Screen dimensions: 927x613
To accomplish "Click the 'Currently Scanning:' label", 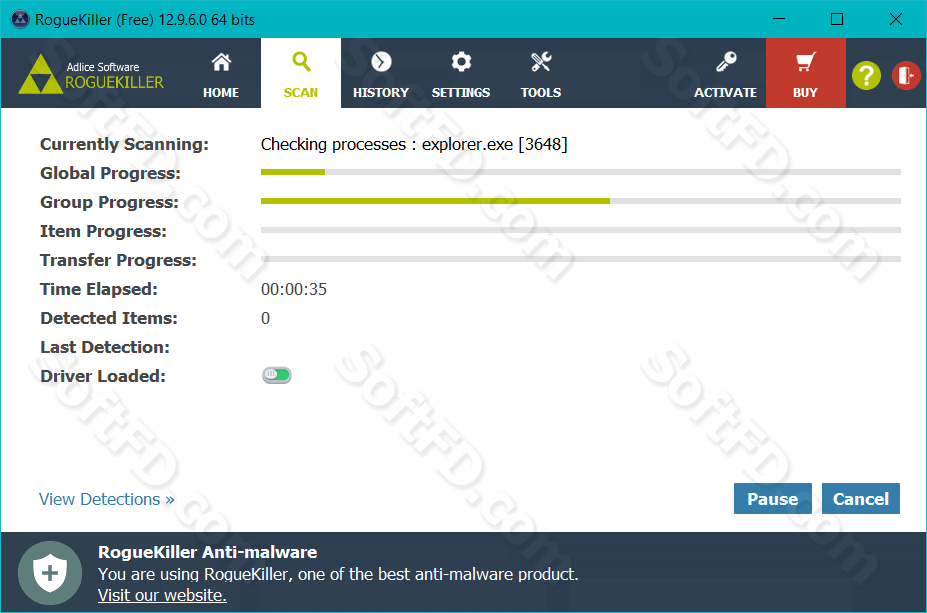I will (x=124, y=144).
